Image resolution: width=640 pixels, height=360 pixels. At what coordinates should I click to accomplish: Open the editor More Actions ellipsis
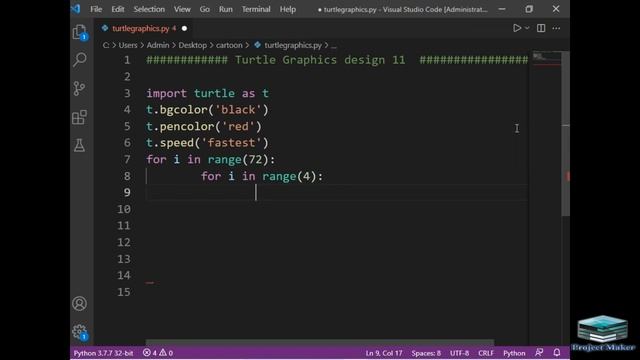click(x=556, y=28)
